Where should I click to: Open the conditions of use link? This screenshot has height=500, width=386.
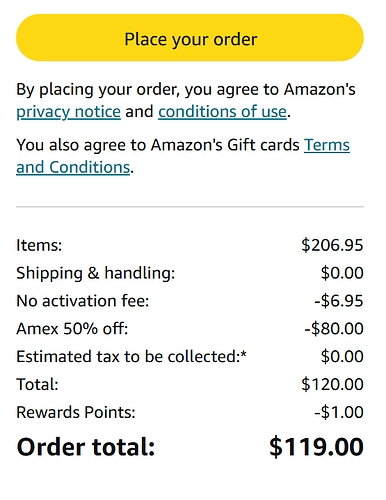222,112
